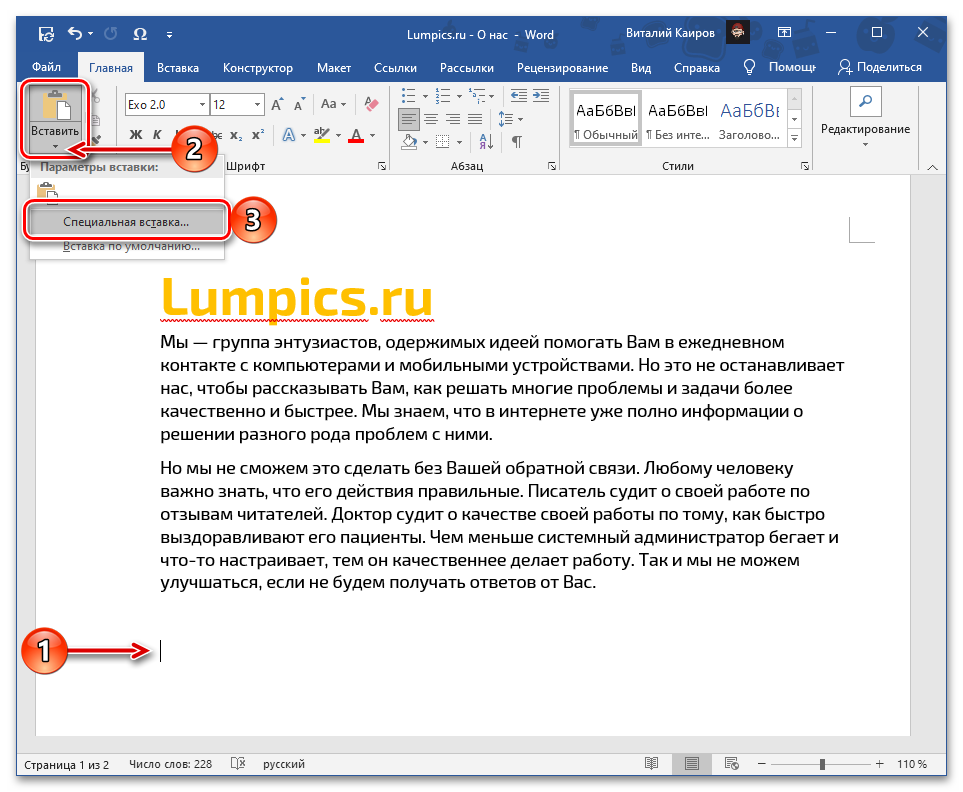Toggle paragraph marks display
The image size is (963, 792).
pos(517,142)
